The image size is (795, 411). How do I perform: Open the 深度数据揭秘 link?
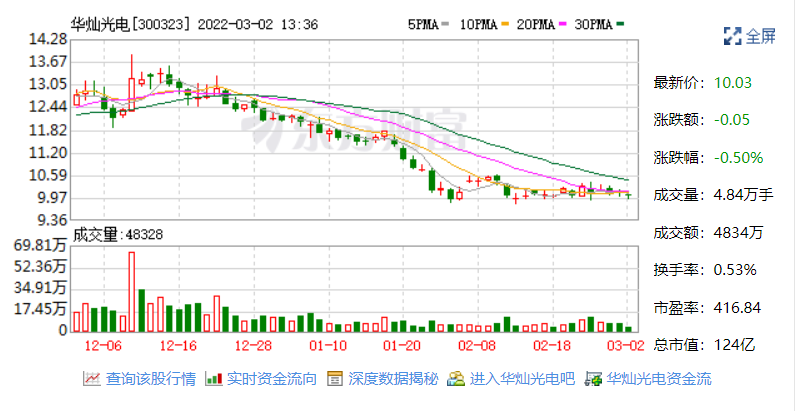point(393,379)
